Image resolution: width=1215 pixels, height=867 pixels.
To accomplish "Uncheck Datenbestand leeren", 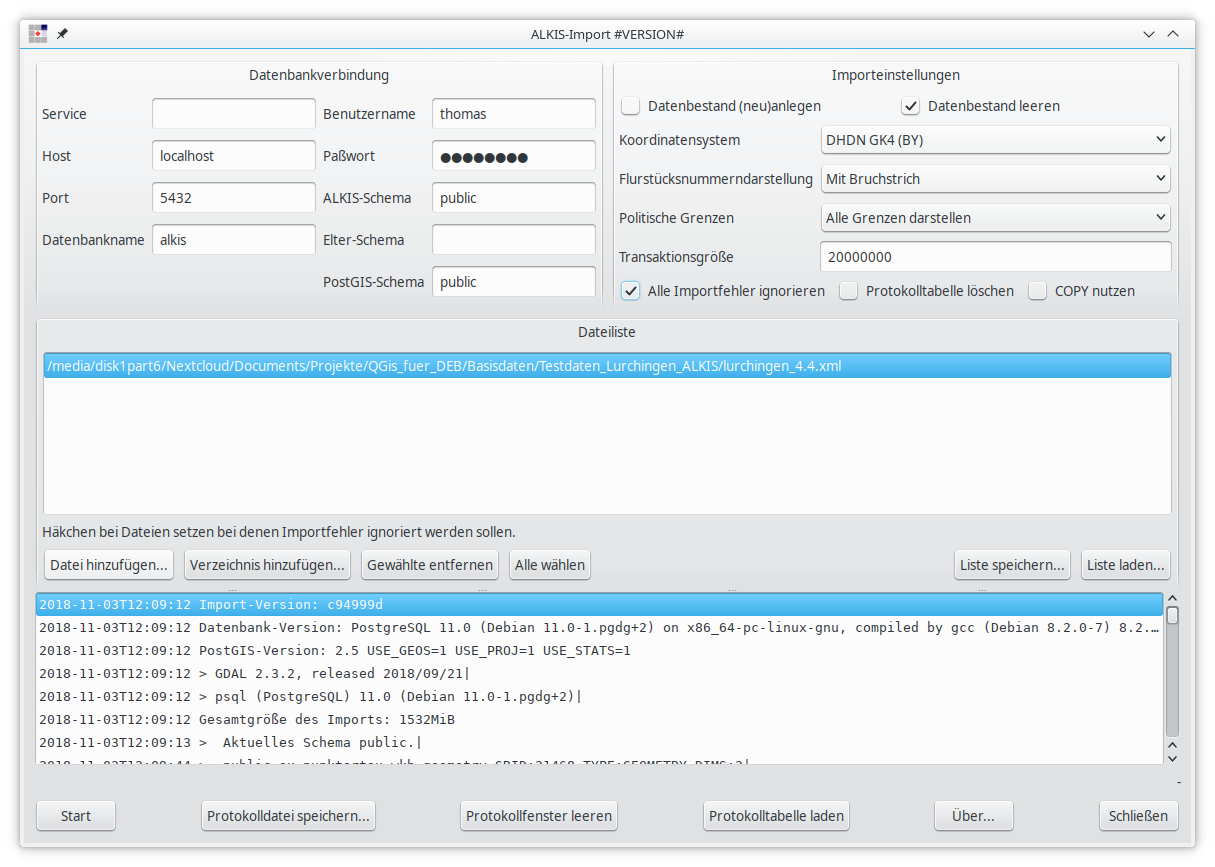I will [911, 106].
